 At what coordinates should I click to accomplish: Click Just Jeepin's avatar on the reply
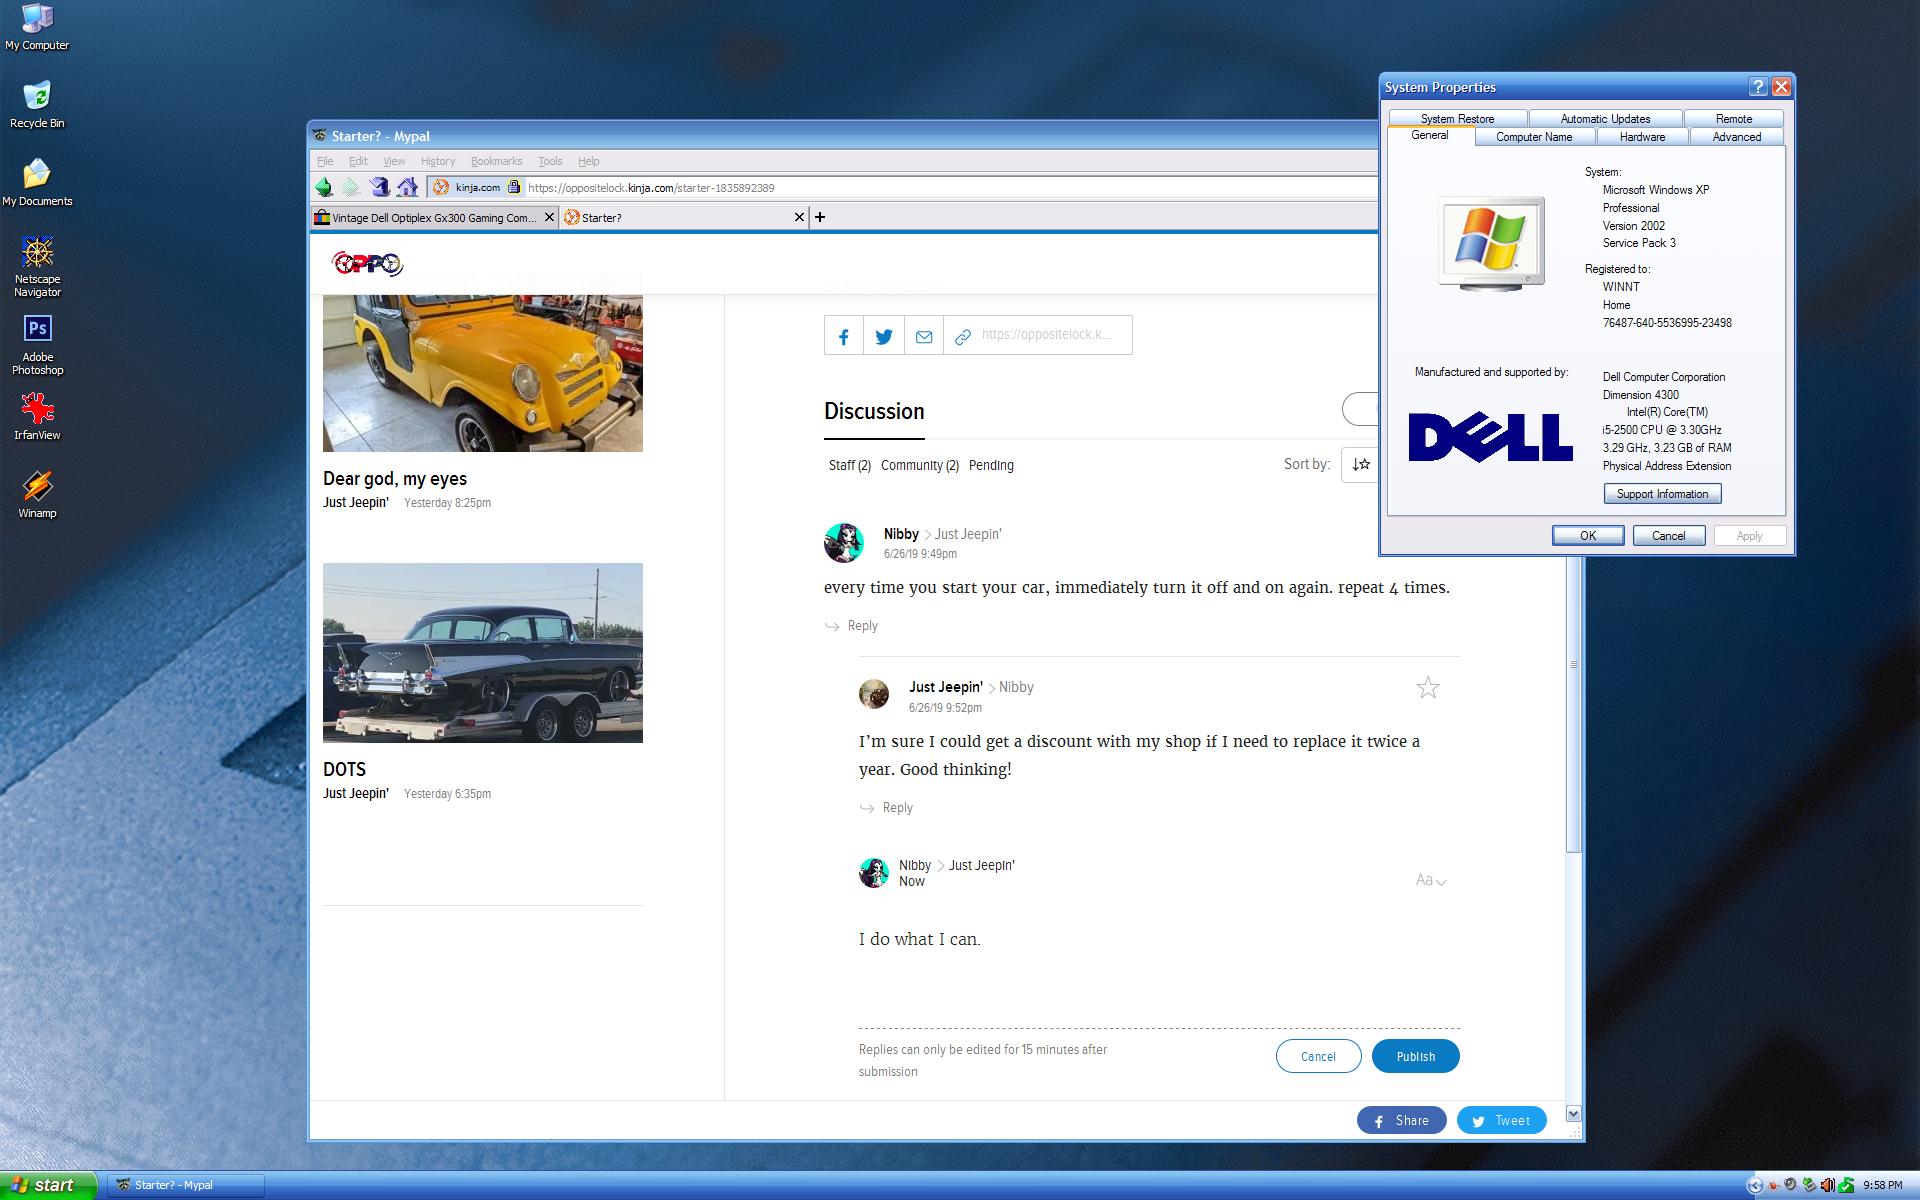point(874,693)
